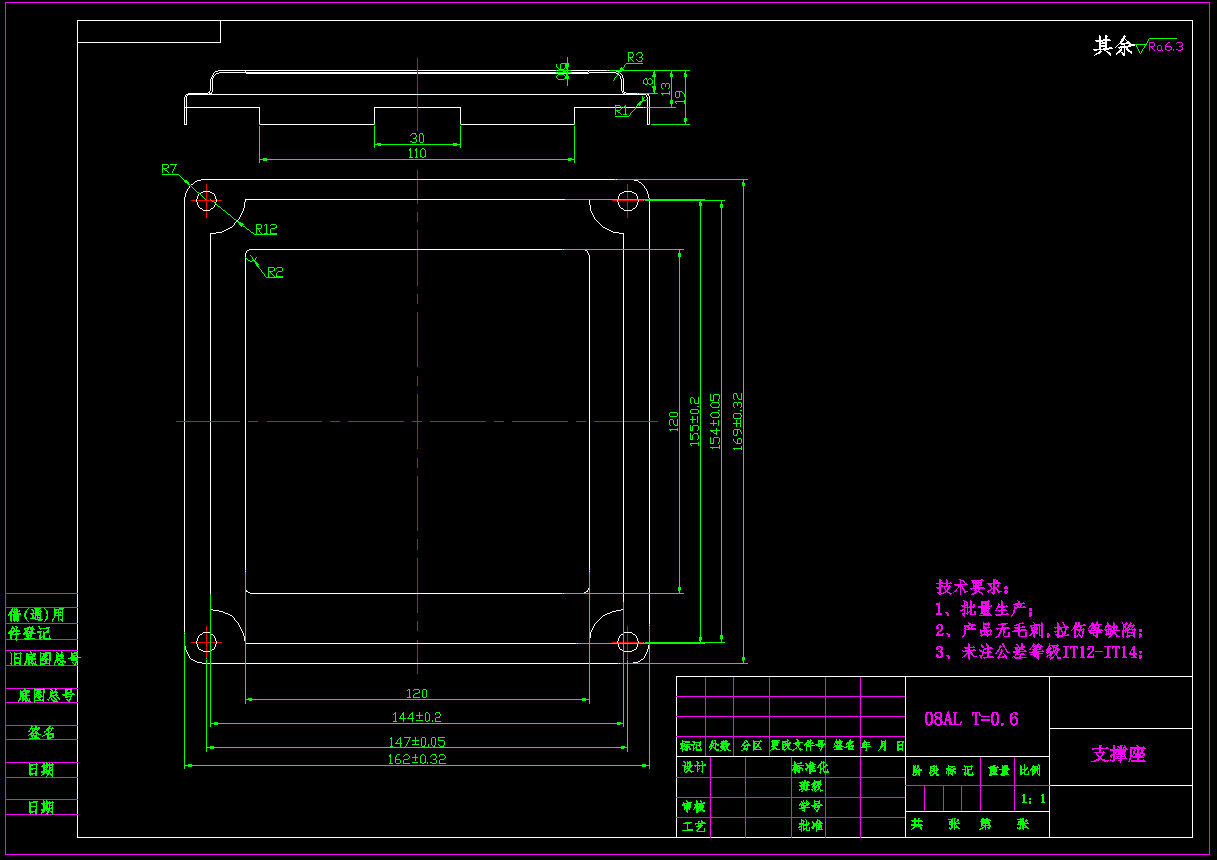1217x860 pixels.
Task: Select the 155±0.2 vertical dimension
Action: tap(695, 421)
